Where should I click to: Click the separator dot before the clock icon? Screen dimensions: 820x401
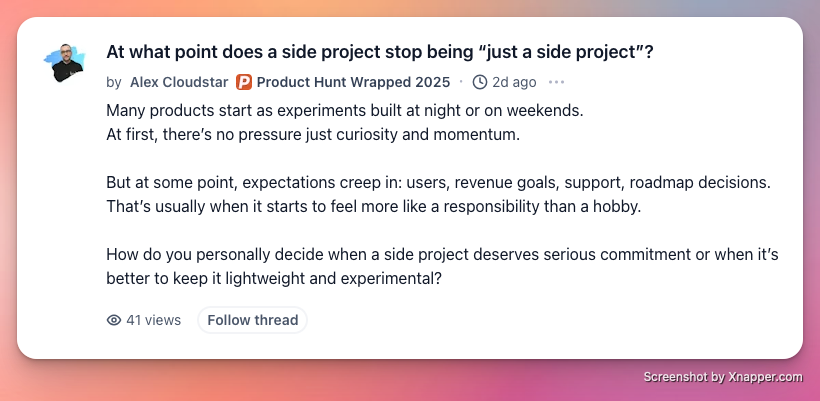click(461, 82)
